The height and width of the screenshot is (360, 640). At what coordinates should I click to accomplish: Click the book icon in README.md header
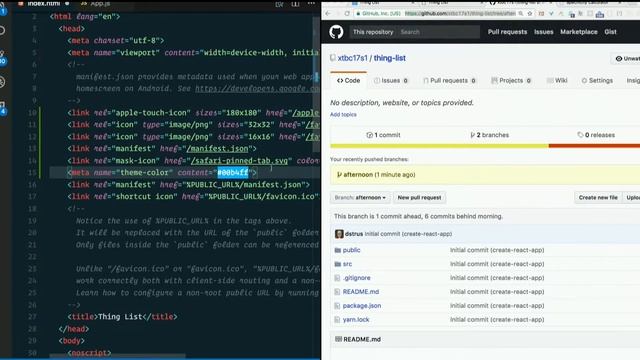[338, 339]
